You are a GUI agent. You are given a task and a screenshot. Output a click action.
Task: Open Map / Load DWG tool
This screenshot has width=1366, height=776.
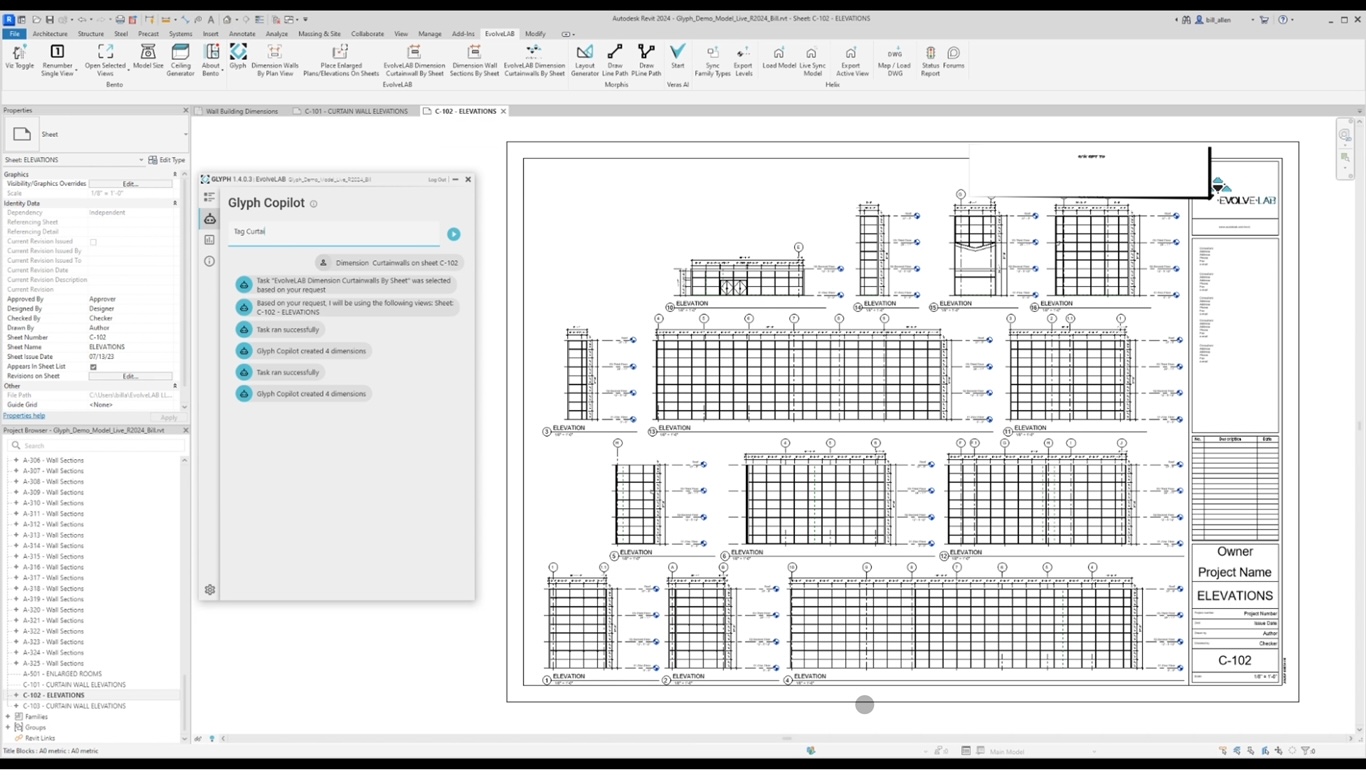[894, 60]
